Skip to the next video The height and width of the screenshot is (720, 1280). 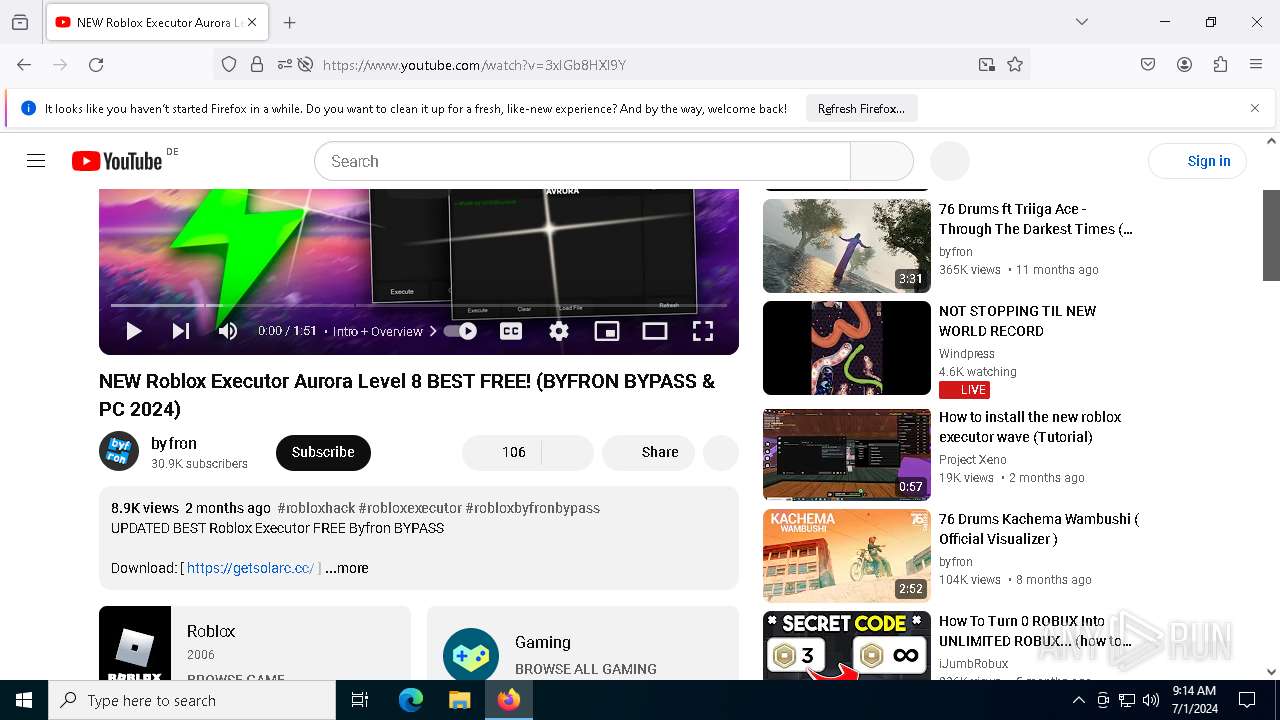pos(181,331)
